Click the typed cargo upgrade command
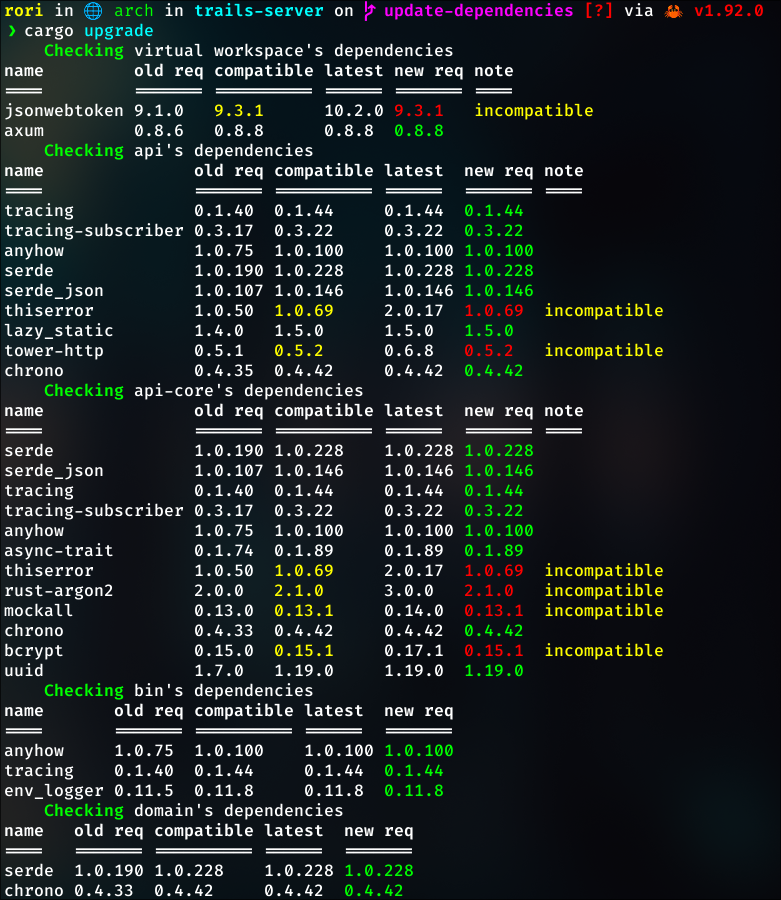 point(89,31)
